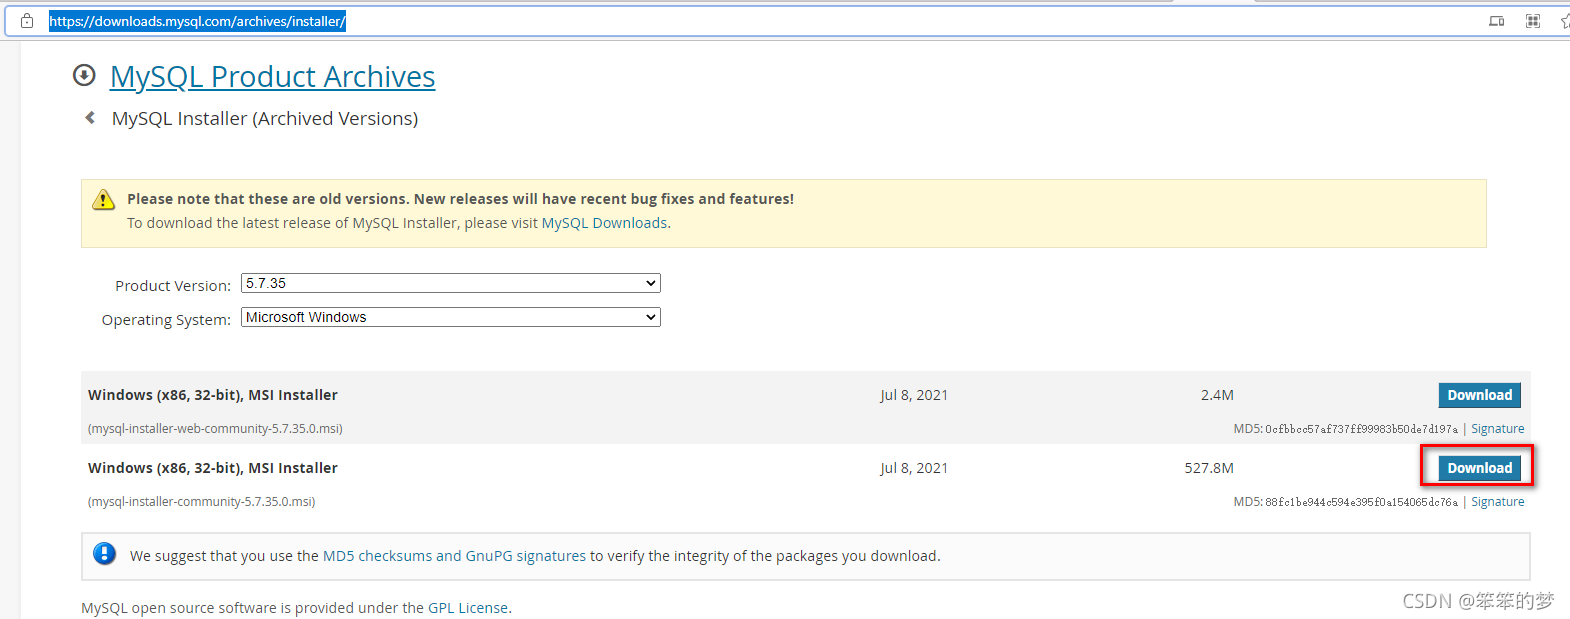1570x619 pixels.
Task: Click MD5 hash starting with 0cfbbce57
Action: tap(1362, 429)
